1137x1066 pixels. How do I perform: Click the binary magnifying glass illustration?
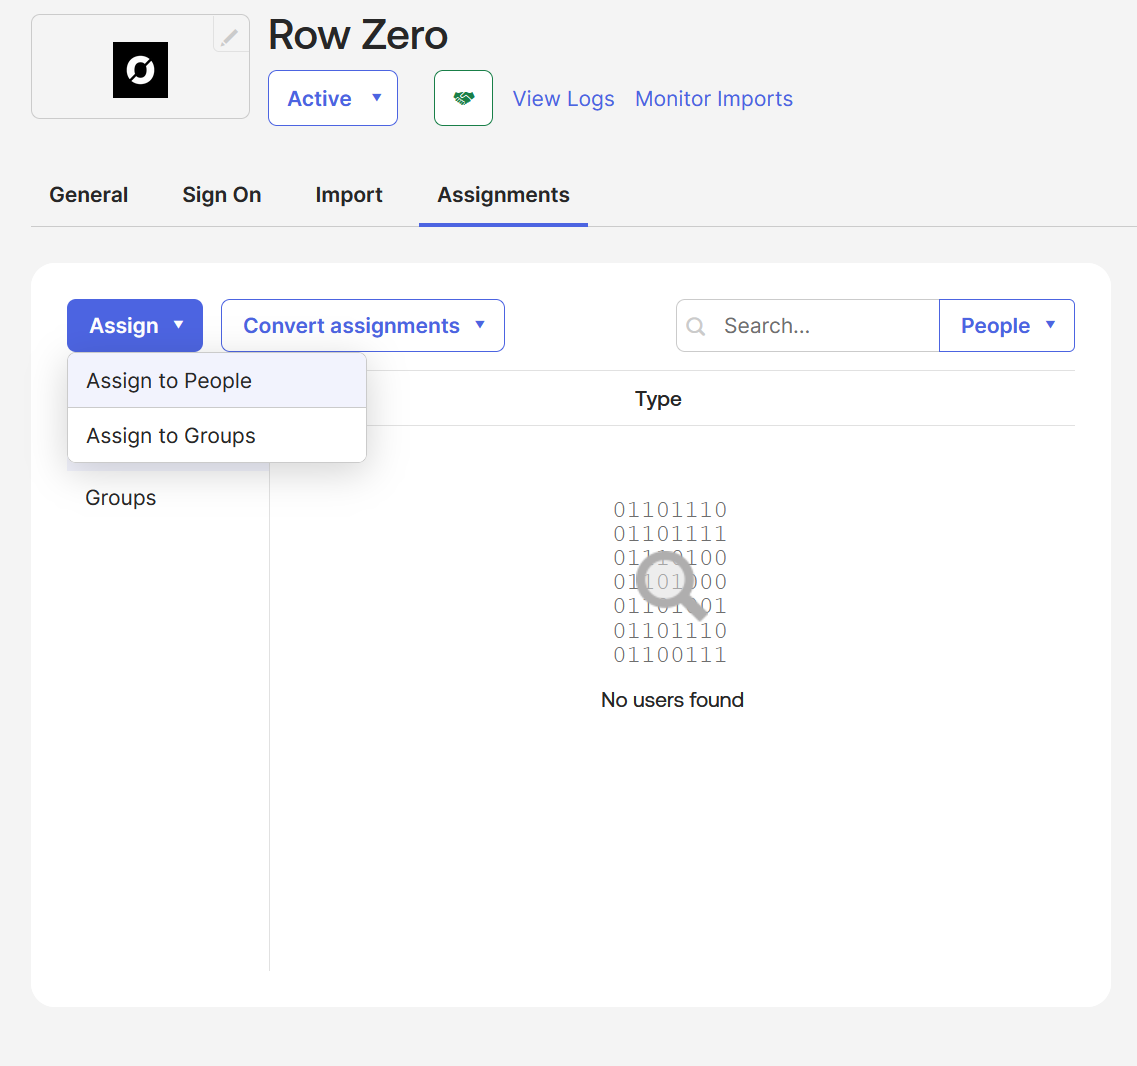670,583
